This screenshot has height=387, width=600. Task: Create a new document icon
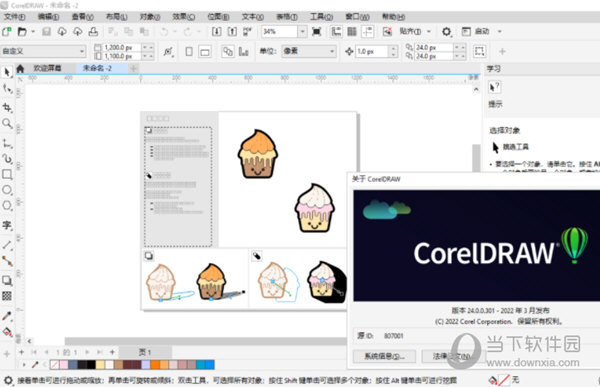(x=7, y=31)
